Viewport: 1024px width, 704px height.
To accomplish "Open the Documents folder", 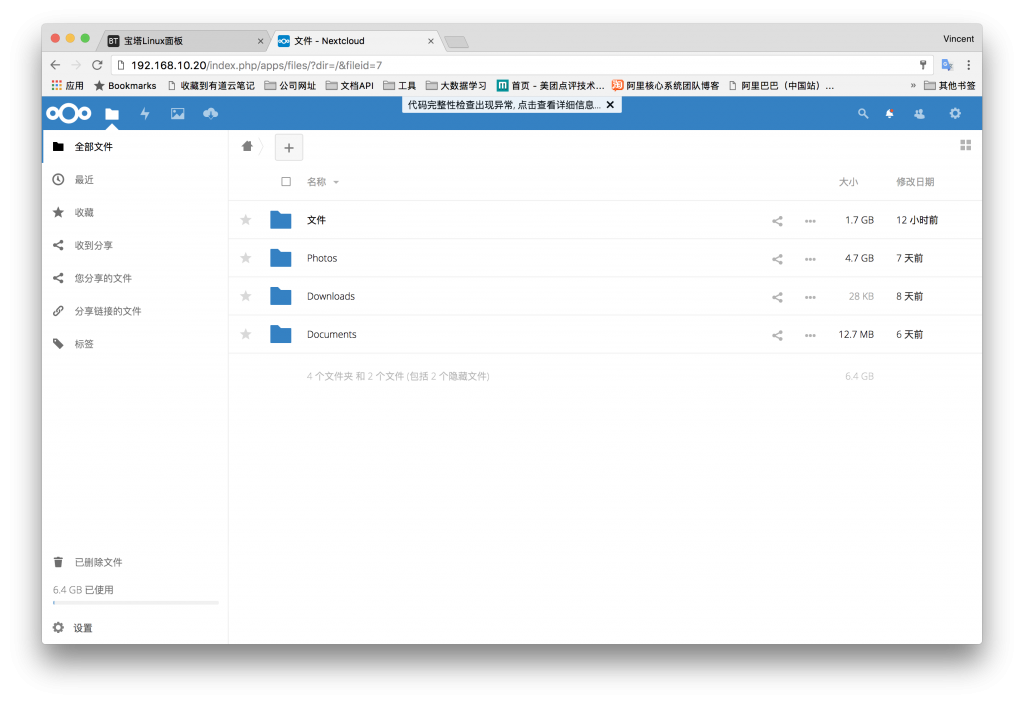I will coord(332,334).
